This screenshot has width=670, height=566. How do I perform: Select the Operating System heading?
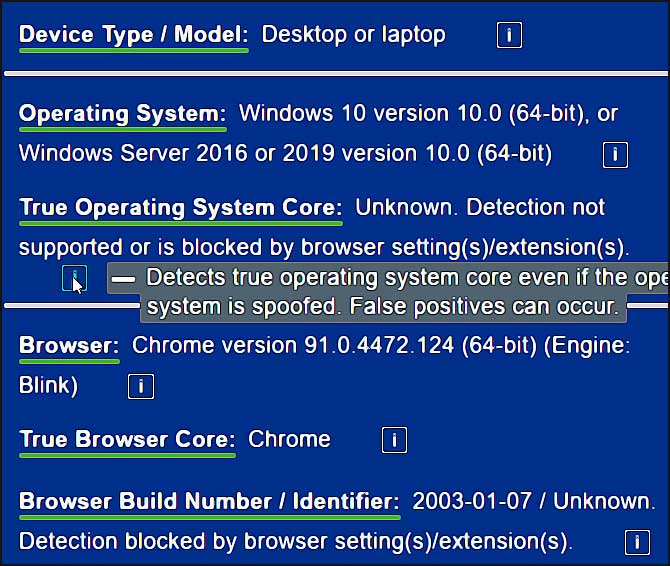pyautogui.click(x=123, y=114)
